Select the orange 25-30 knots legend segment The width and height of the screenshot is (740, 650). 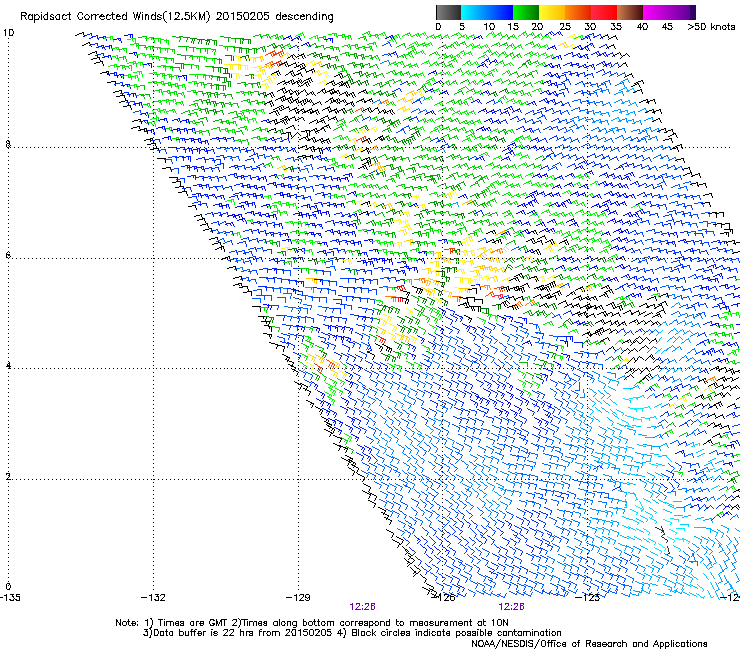point(578,12)
